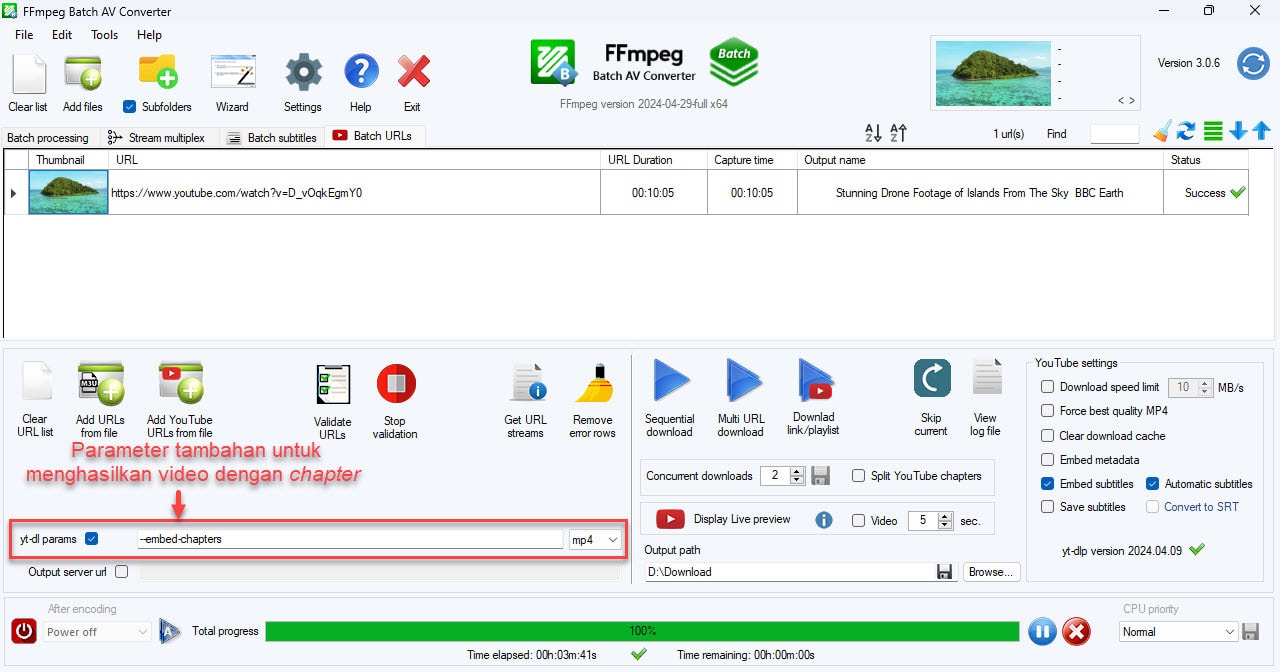1280x672 pixels.
Task: Uncheck Automatic subtitles
Action: coord(1152,484)
